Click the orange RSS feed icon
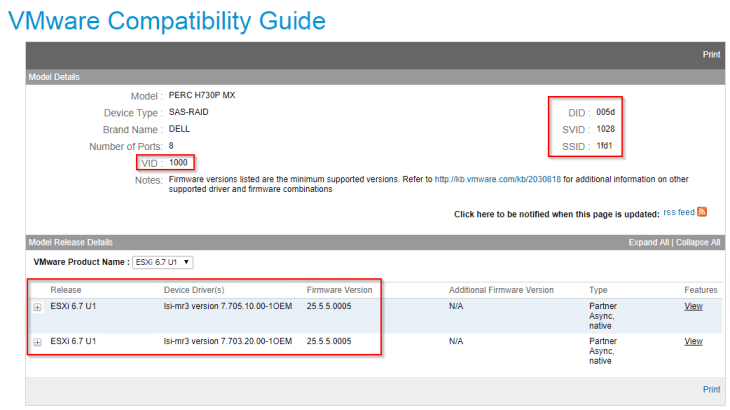 click(702, 212)
